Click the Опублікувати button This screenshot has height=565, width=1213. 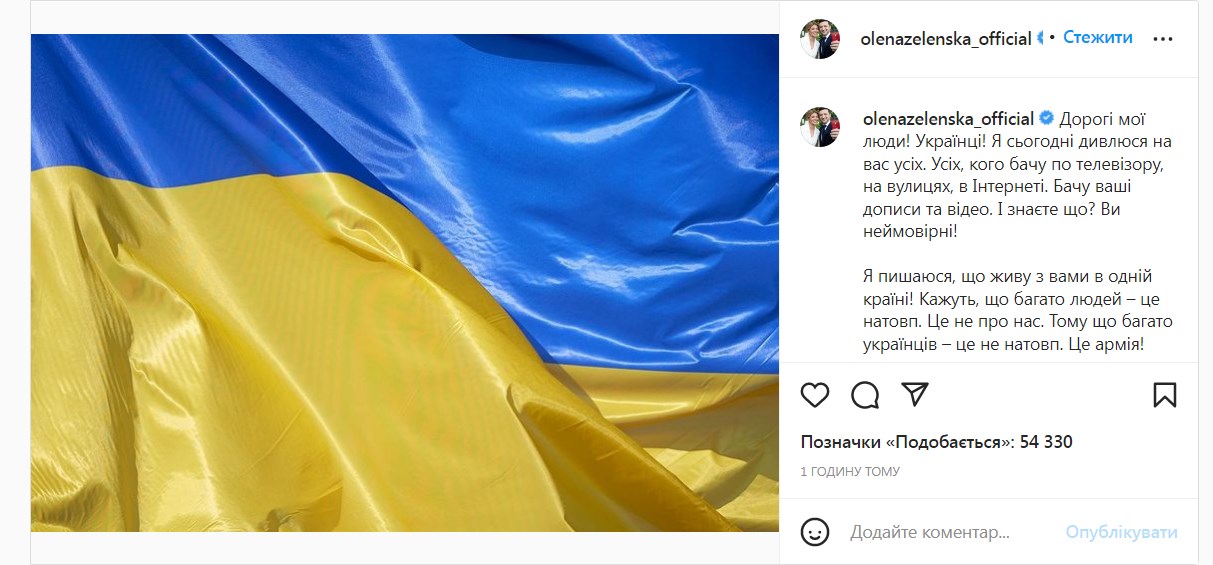1121,533
